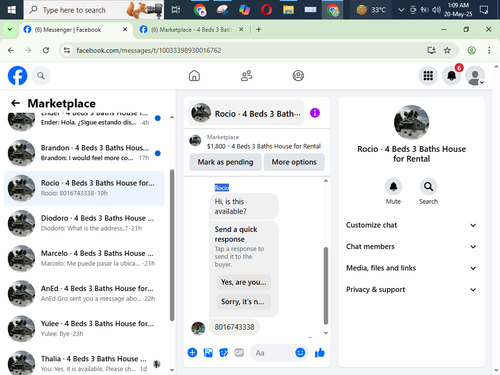Open Yulee's conversation
This screenshot has height=375, width=500.
pyautogui.click(x=84, y=329)
